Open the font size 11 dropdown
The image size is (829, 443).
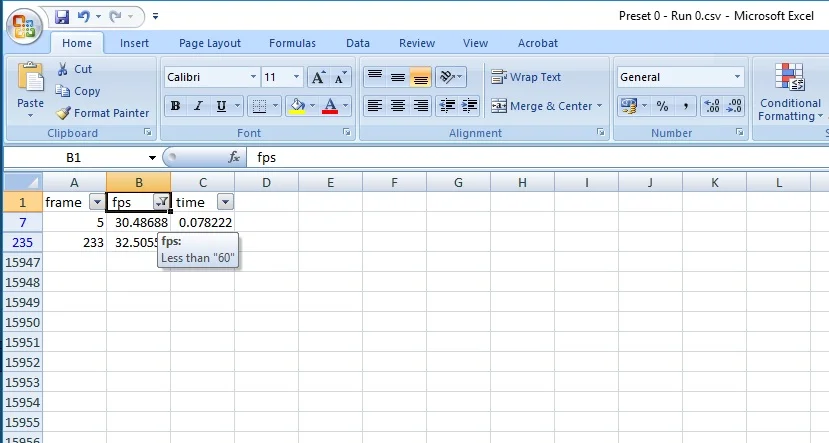(x=296, y=77)
